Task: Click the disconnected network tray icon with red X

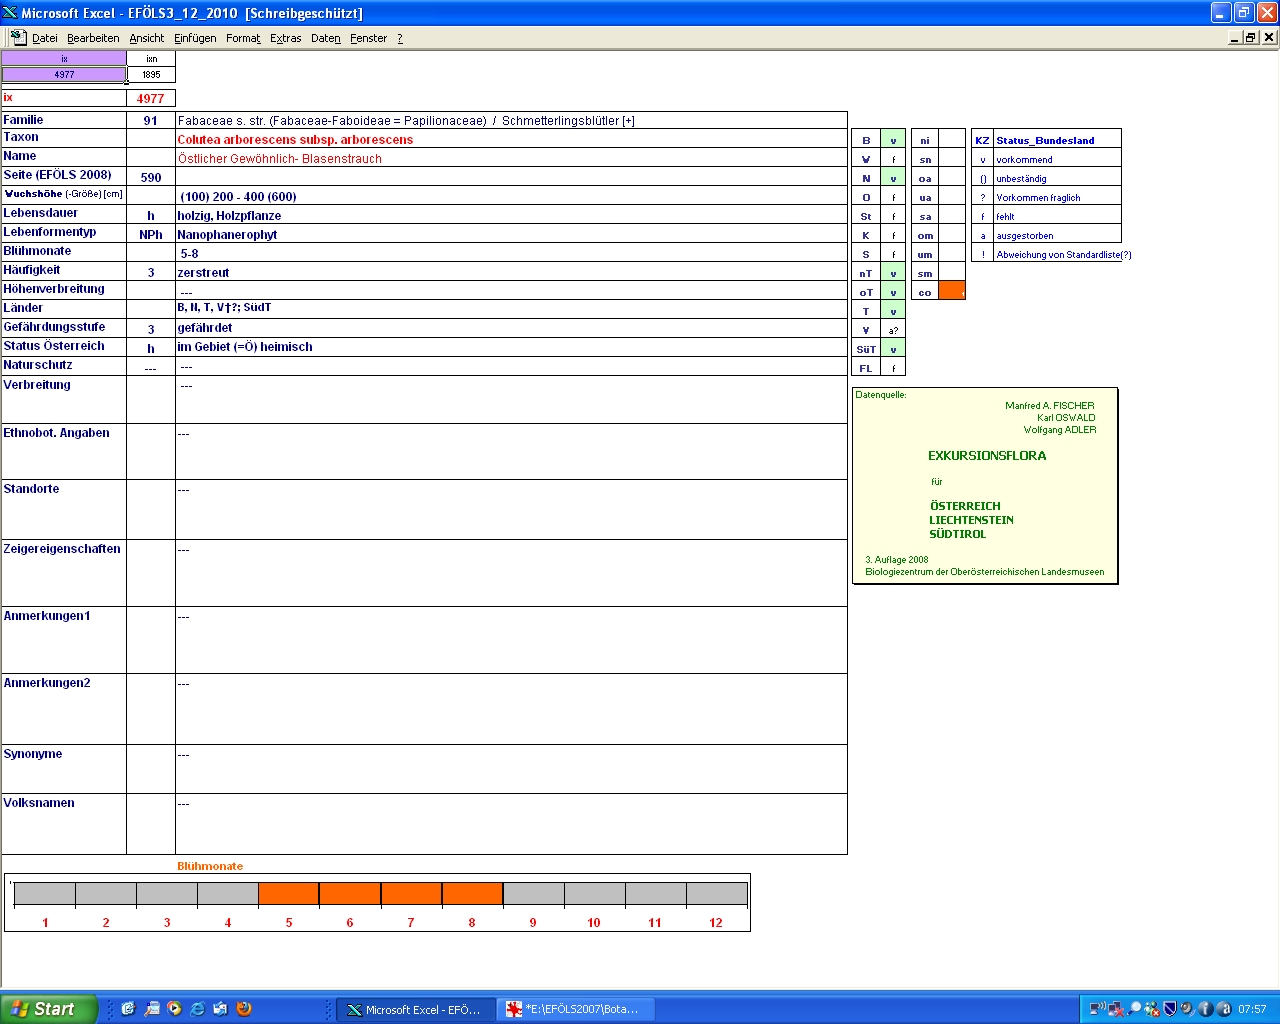Action: (x=1116, y=1009)
